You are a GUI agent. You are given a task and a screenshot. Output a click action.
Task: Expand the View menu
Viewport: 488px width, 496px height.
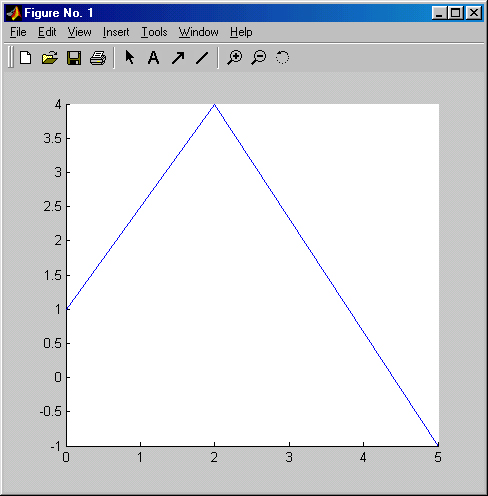[x=79, y=32]
